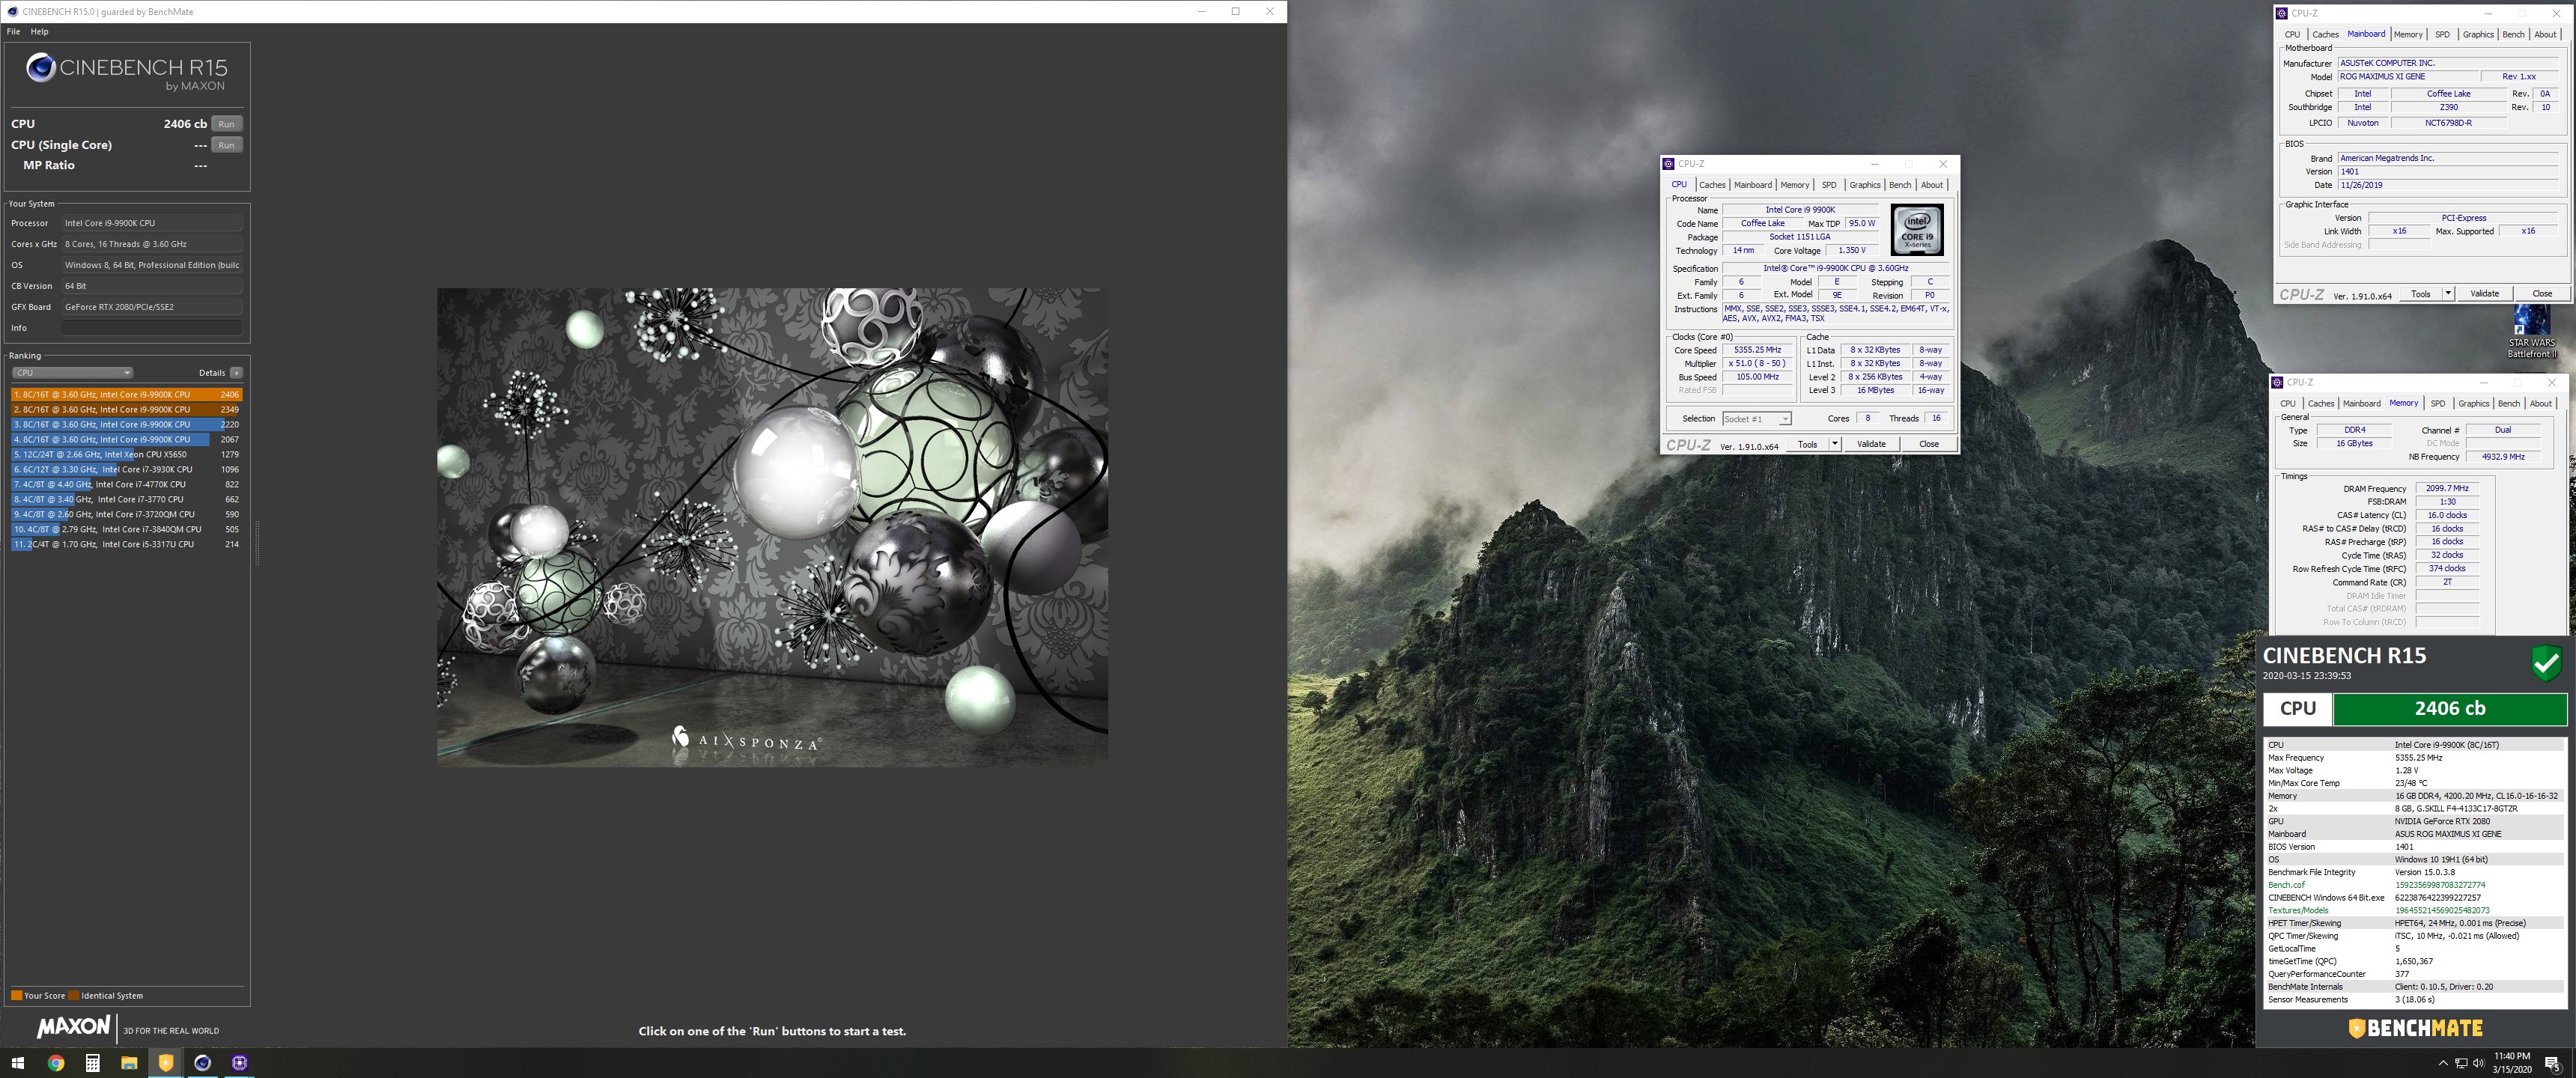Open the Ranking CPU dropdown
2576x1078 pixels.
coord(72,373)
